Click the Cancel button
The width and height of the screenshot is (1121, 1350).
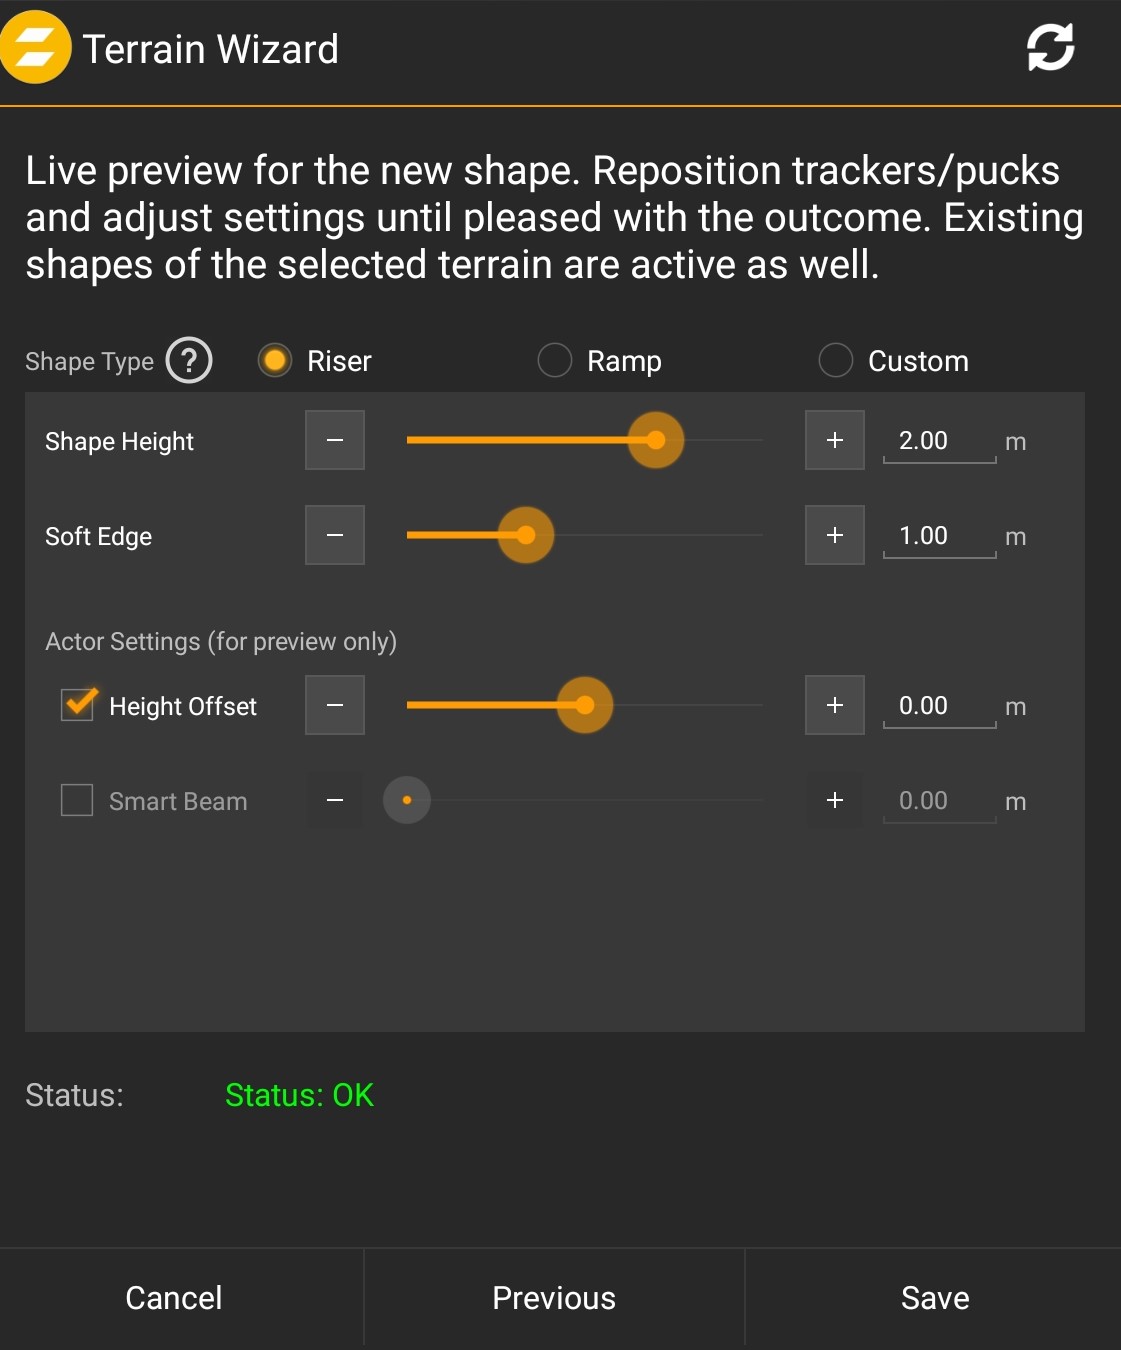(x=174, y=1298)
